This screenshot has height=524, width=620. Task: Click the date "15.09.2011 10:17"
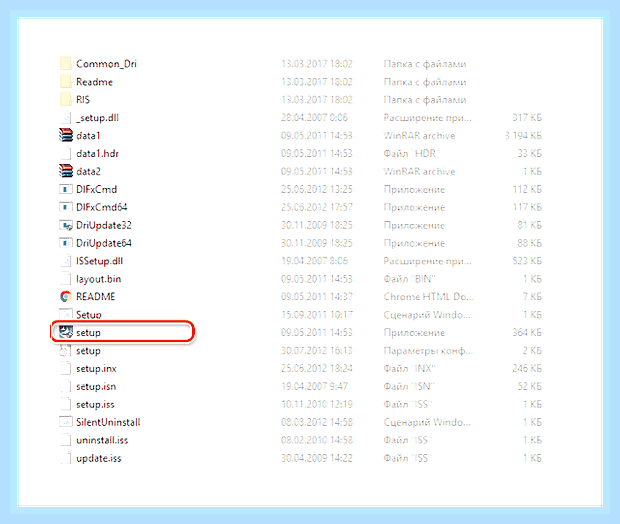317,314
